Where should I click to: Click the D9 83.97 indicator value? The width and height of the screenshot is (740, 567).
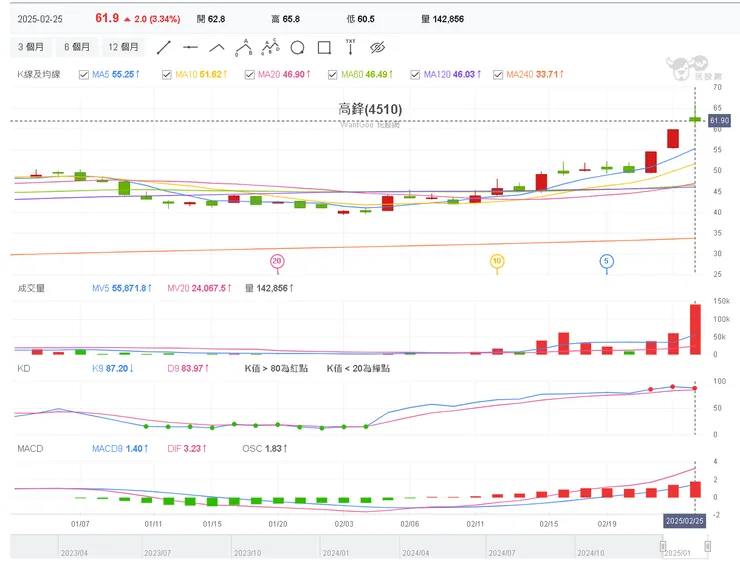(x=188, y=368)
